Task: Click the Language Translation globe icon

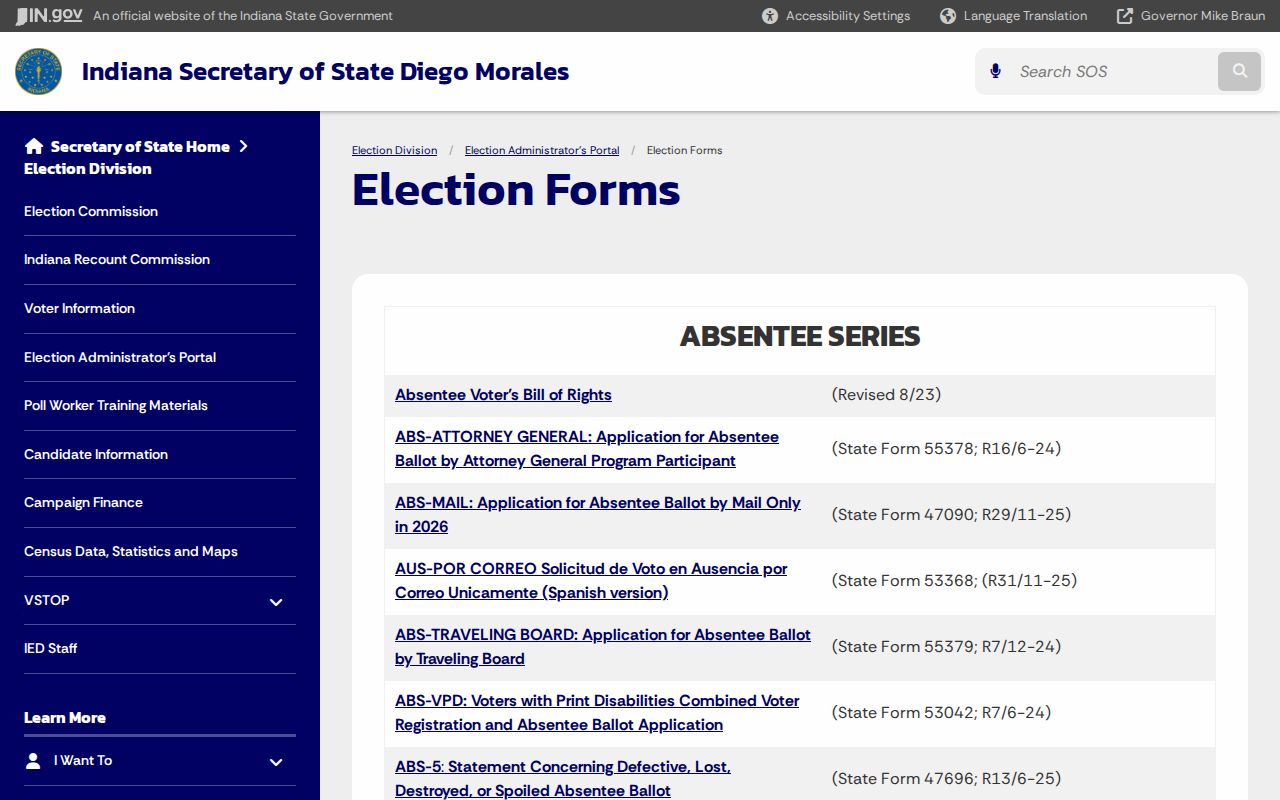Action: point(948,16)
